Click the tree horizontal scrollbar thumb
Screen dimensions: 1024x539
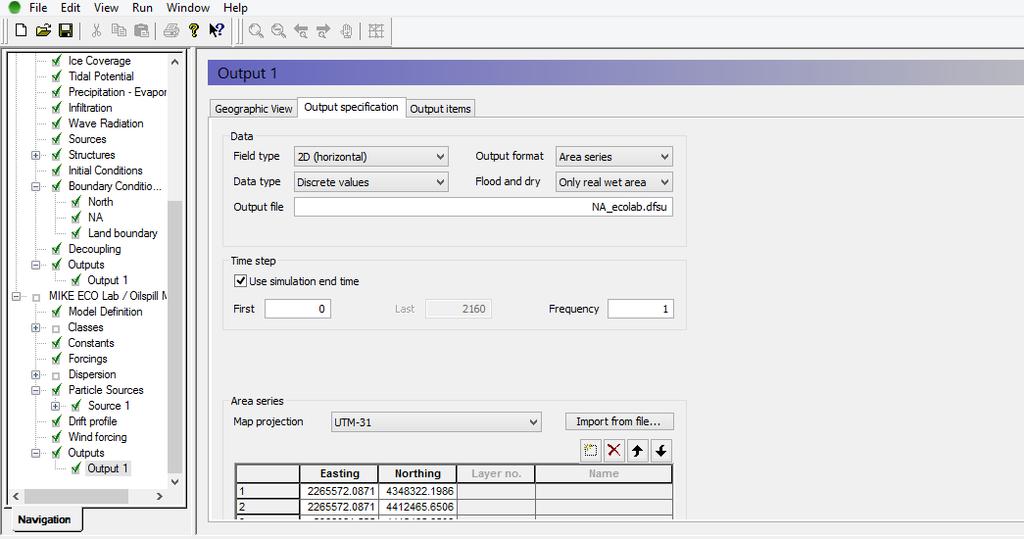pyautogui.click(x=76, y=497)
